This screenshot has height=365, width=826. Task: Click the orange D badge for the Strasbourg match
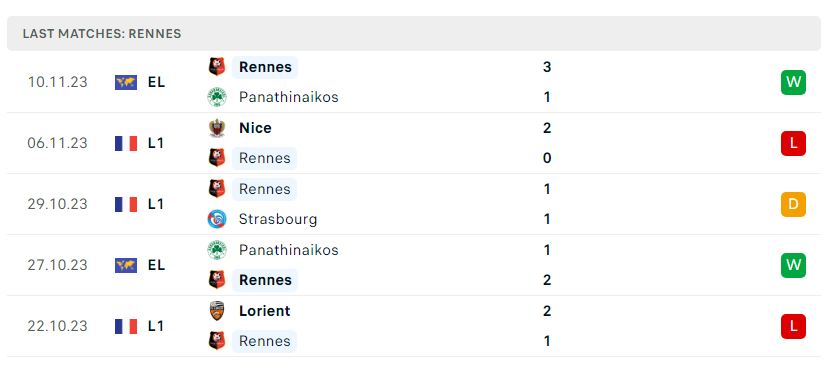click(x=793, y=204)
